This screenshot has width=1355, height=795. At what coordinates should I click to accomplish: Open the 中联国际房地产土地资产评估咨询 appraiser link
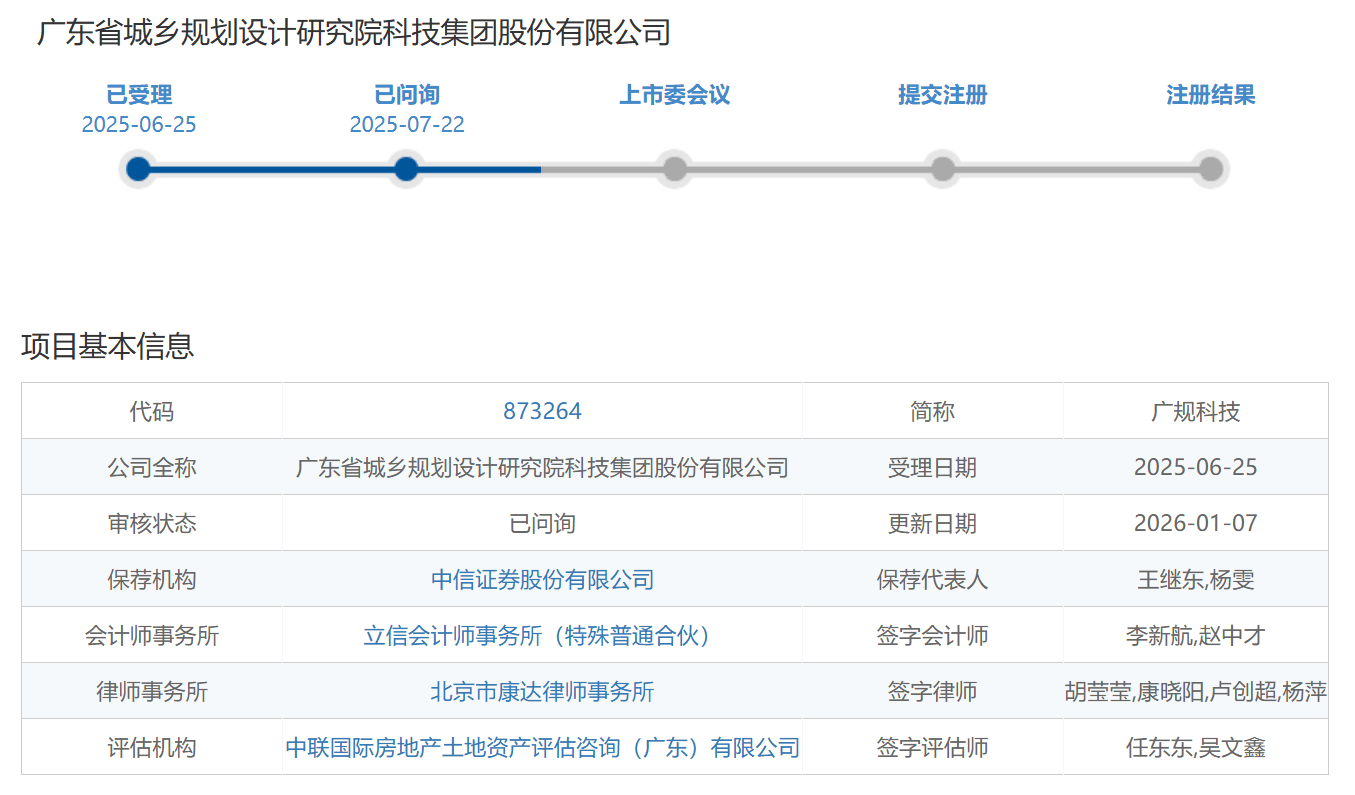click(x=542, y=747)
